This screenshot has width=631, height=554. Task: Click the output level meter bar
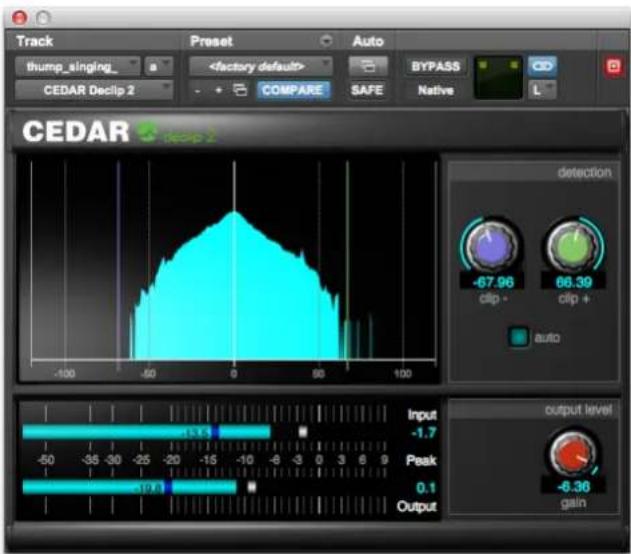pos(130,487)
